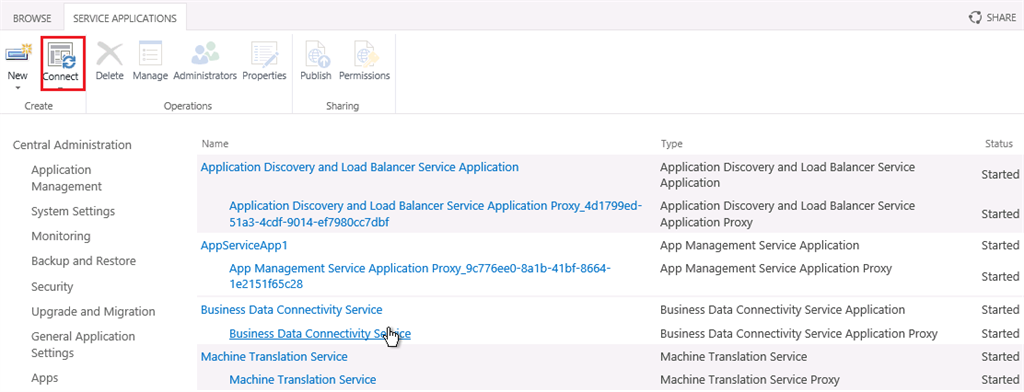Click the Name column header
The width and height of the screenshot is (1024, 392).
tap(215, 144)
